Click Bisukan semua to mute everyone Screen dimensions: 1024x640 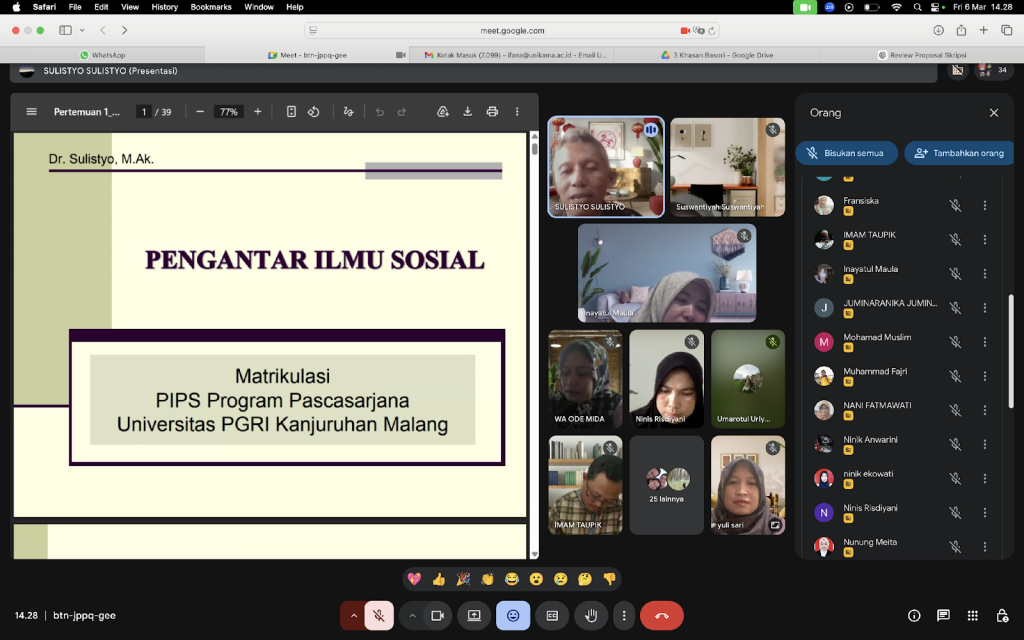(846, 153)
